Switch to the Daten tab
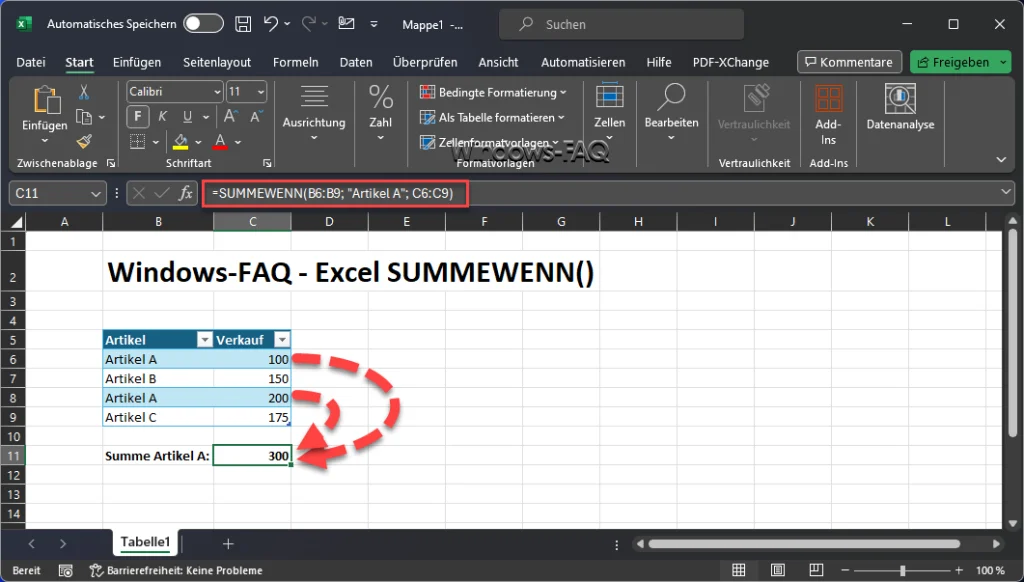Screen dimensions: 1024x582 click(356, 62)
